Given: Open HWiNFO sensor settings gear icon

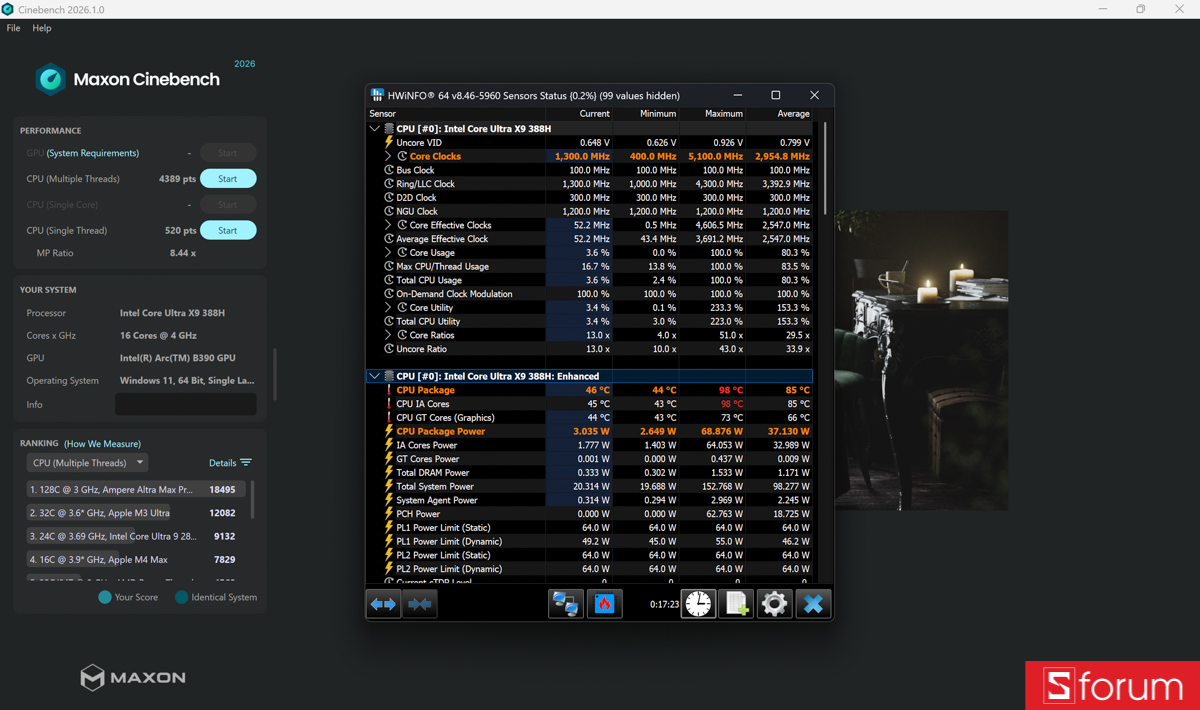Looking at the screenshot, I should 774,604.
